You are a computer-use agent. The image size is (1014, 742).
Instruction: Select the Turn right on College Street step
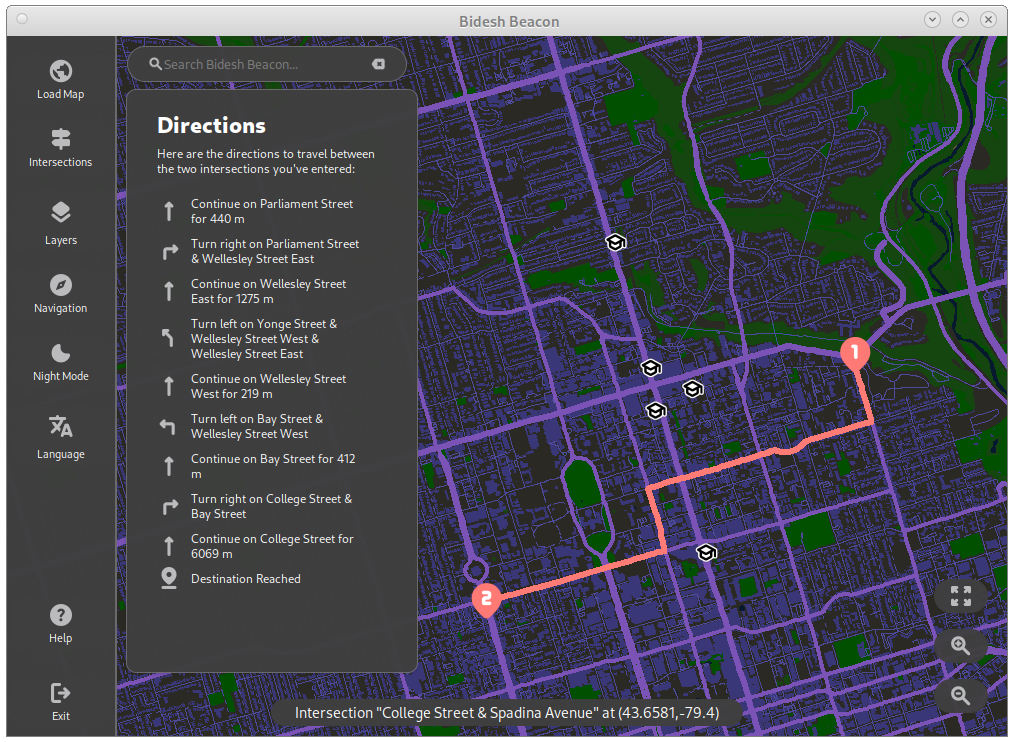[x=270, y=506]
